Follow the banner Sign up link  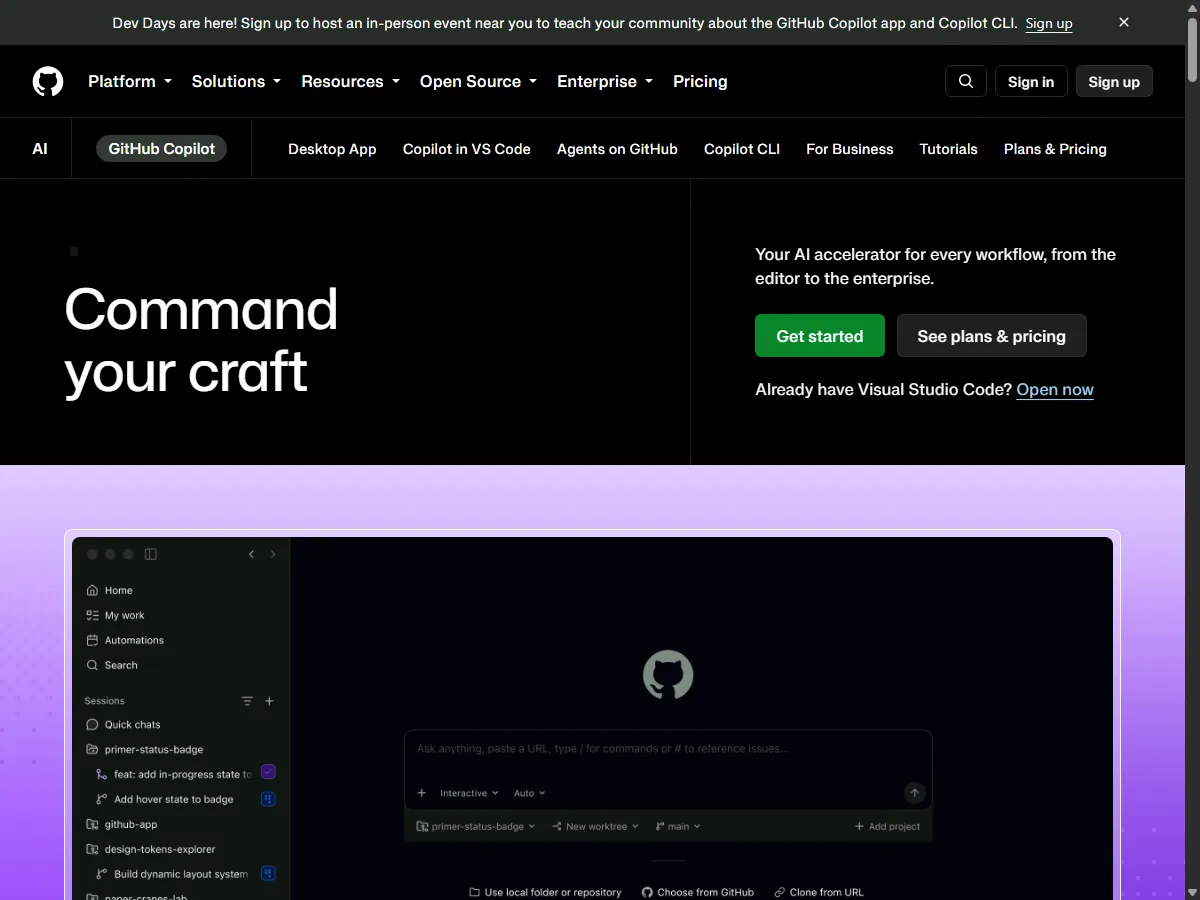[x=1049, y=23]
